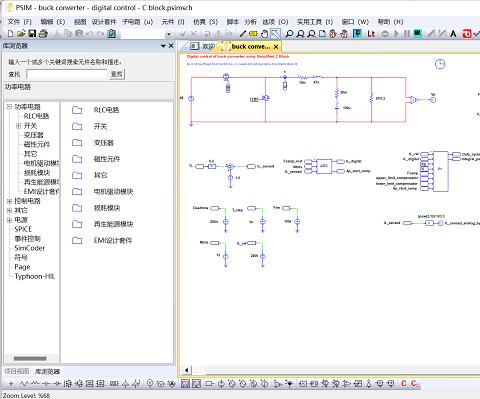The height and width of the screenshot is (399, 480).
Task: Click the Print icon
Action: (x=43, y=33)
